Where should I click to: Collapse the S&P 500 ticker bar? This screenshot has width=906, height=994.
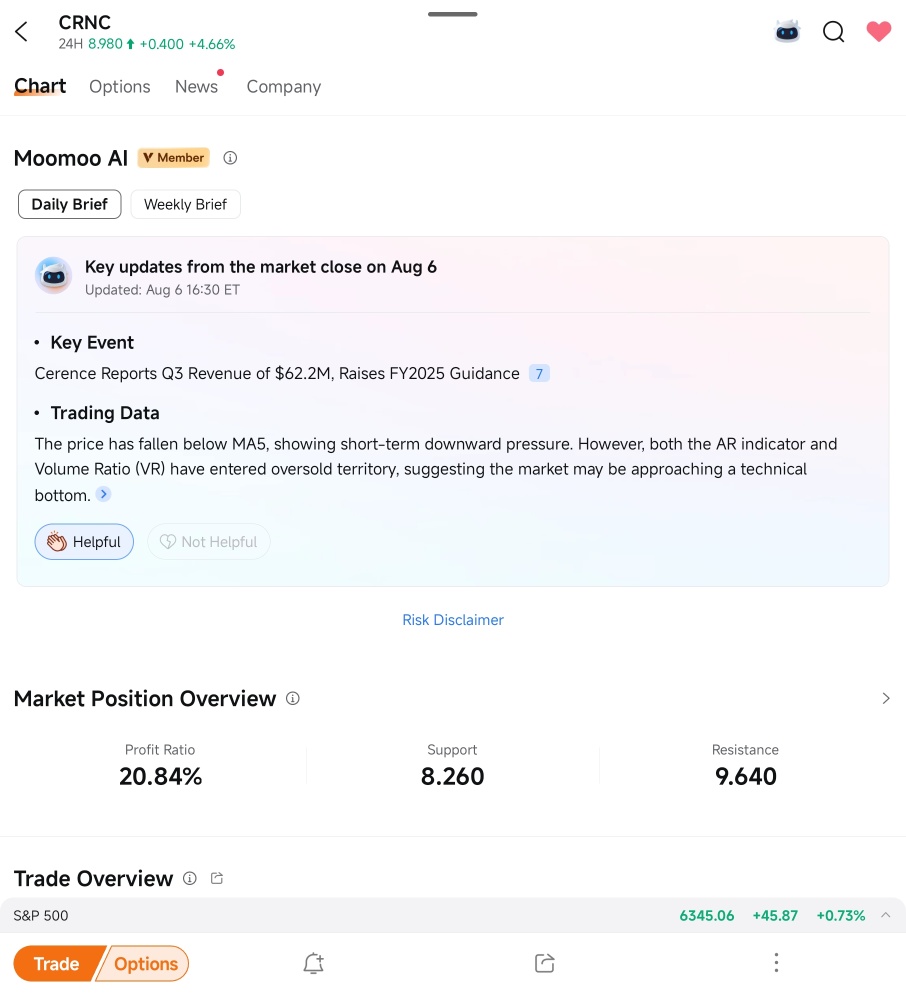[x=886, y=915]
